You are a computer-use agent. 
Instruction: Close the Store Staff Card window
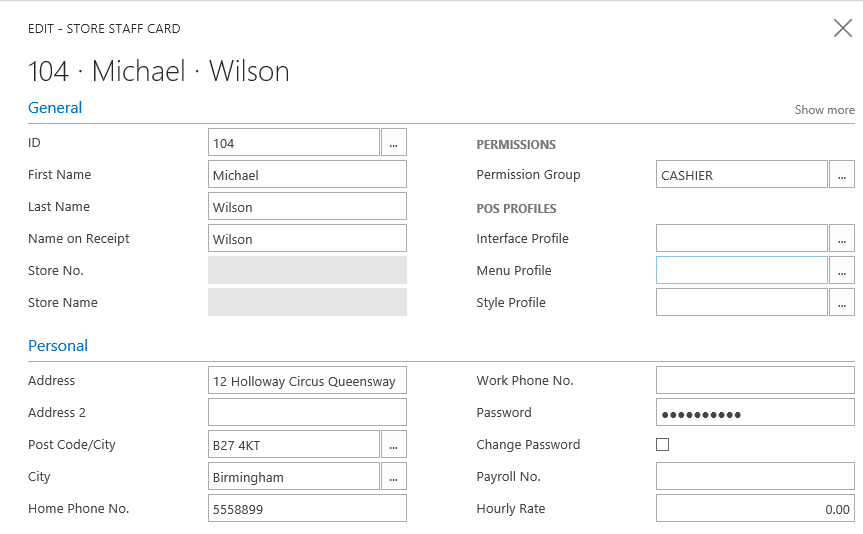(843, 28)
